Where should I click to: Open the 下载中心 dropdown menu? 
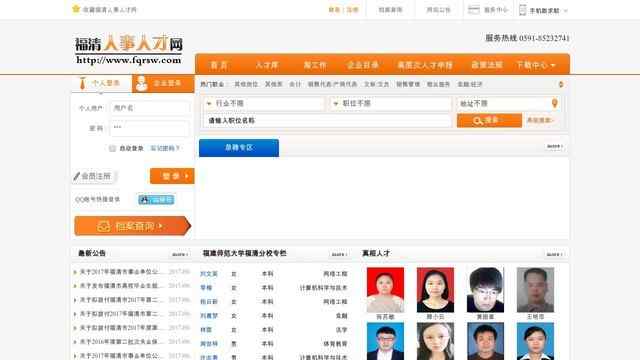(x=536, y=65)
